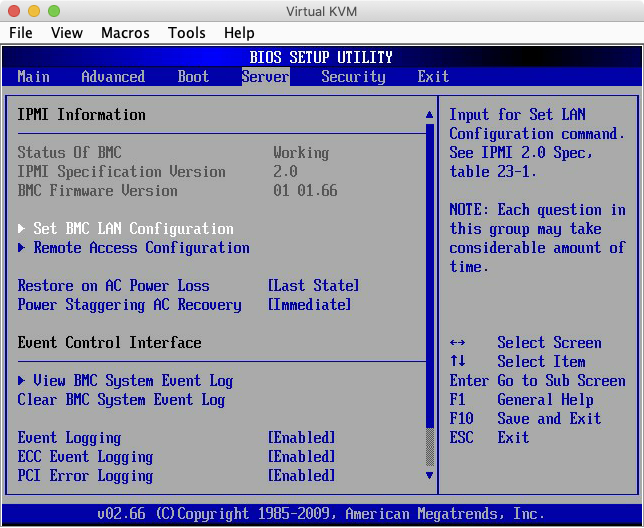
Task: Click the BMC status value Working
Action: (x=301, y=153)
